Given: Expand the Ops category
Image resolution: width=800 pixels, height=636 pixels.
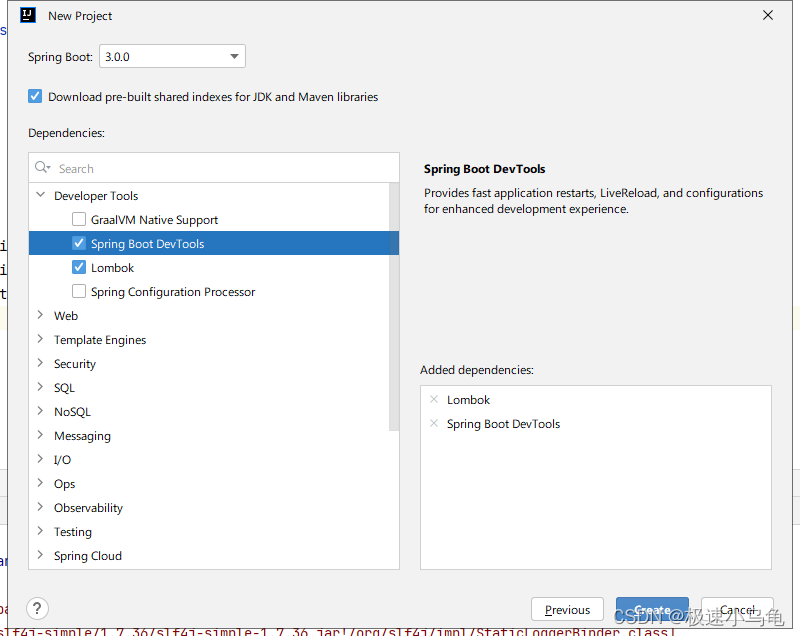Looking at the screenshot, I should pyautogui.click(x=40, y=483).
